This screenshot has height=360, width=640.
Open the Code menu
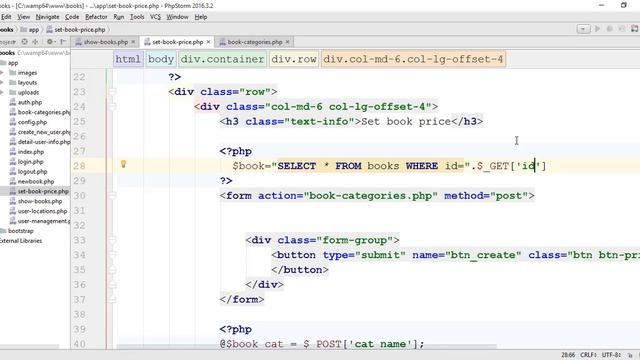click(x=72, y=17)
